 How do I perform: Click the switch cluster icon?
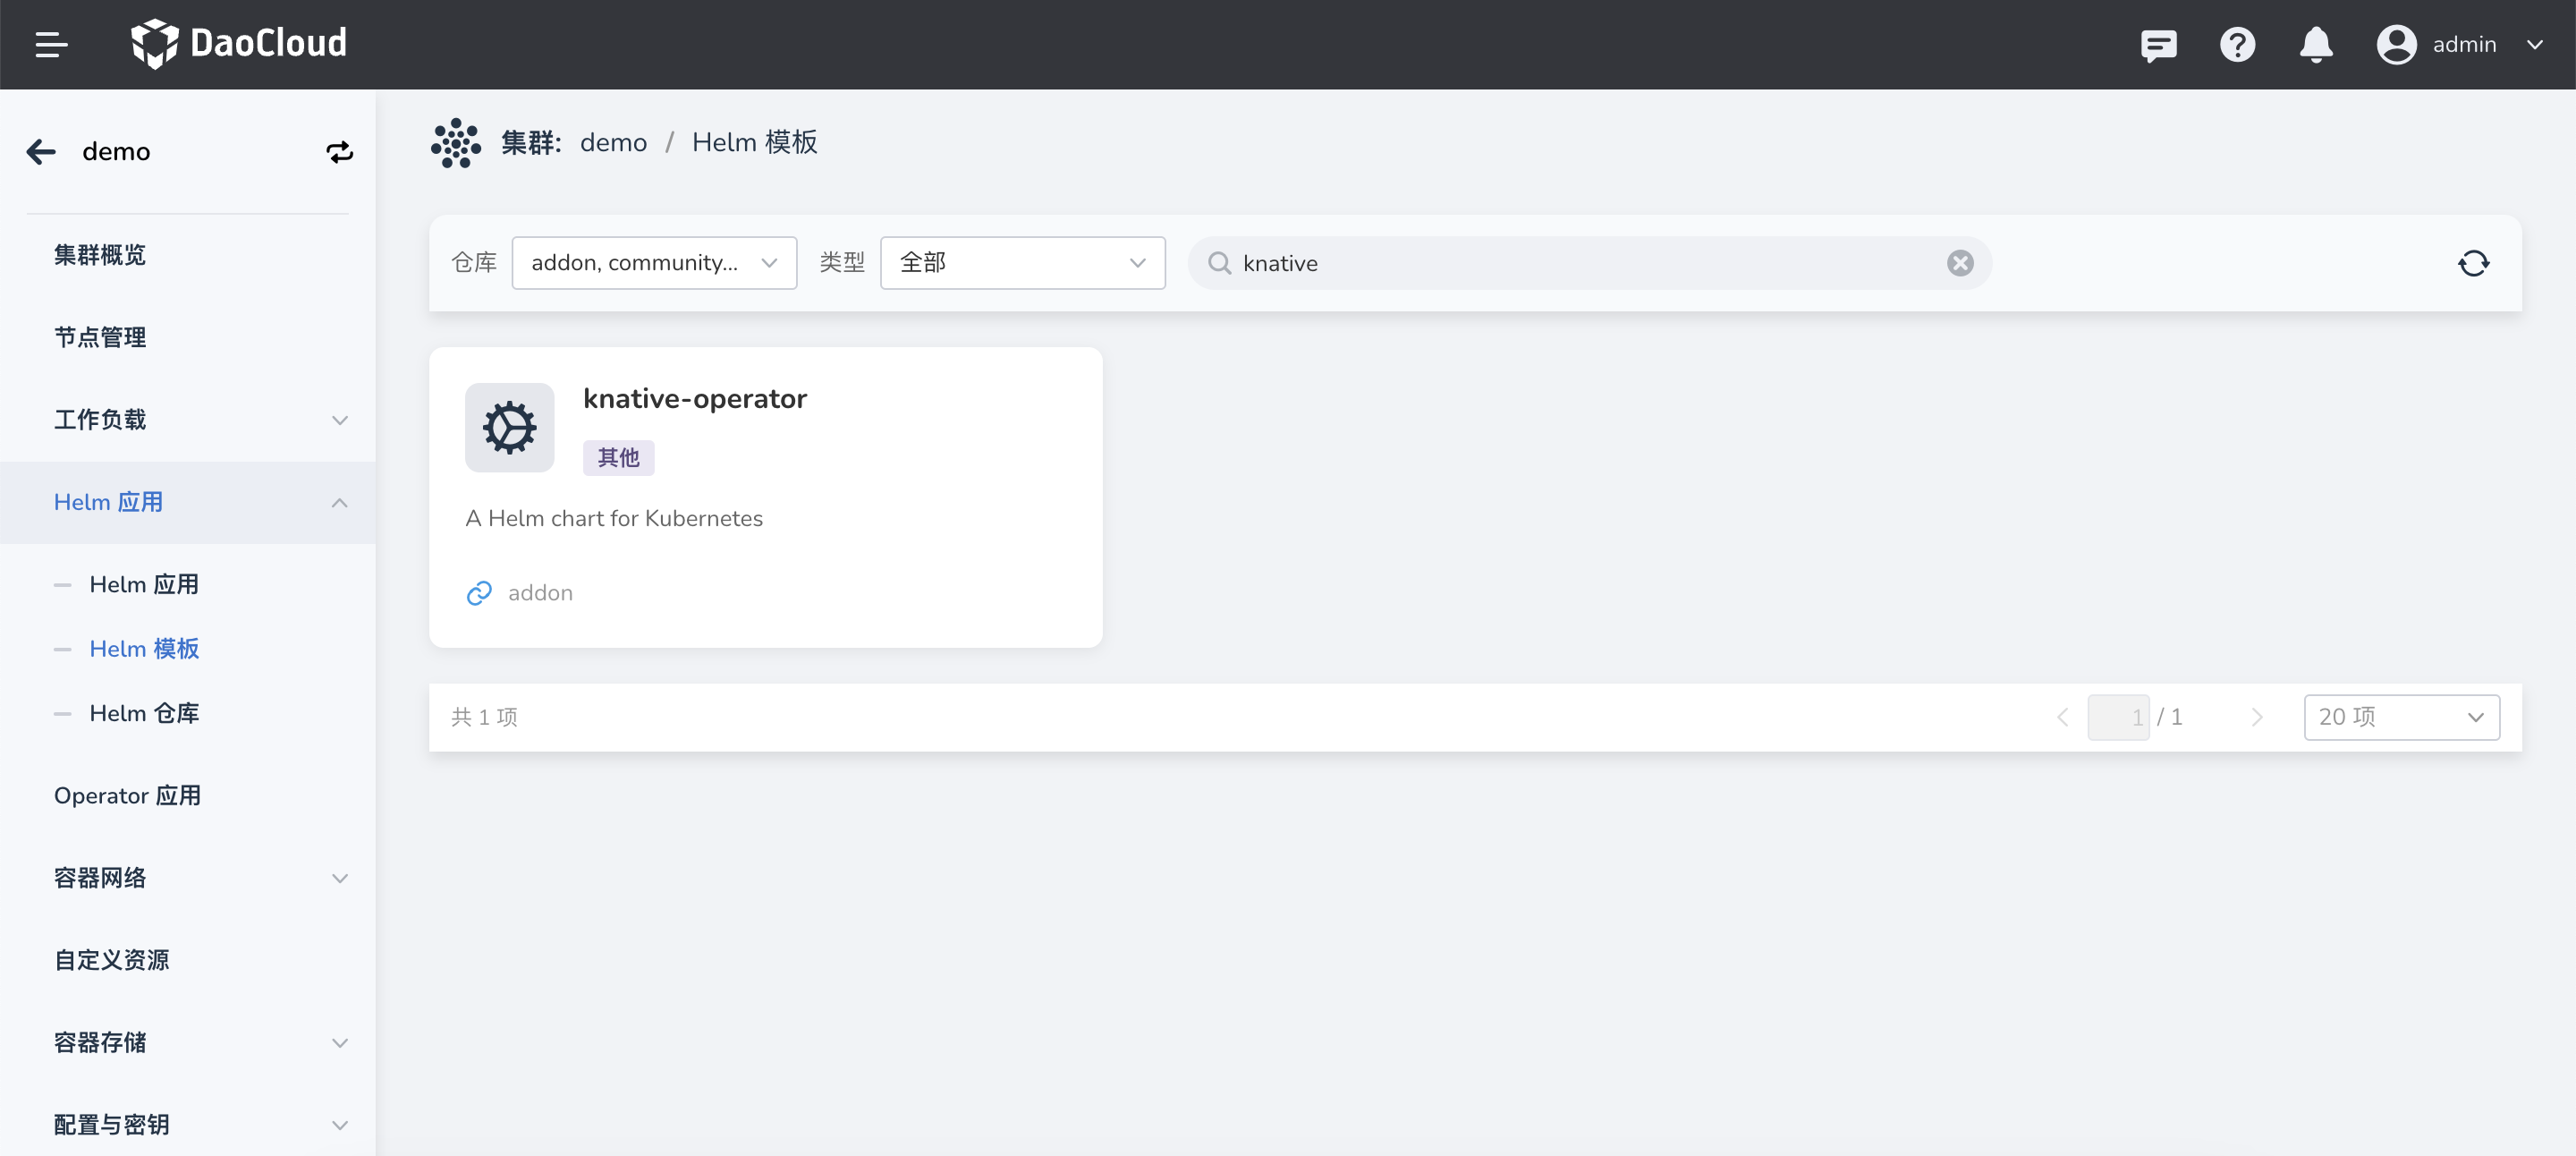(x=339, y=152)
